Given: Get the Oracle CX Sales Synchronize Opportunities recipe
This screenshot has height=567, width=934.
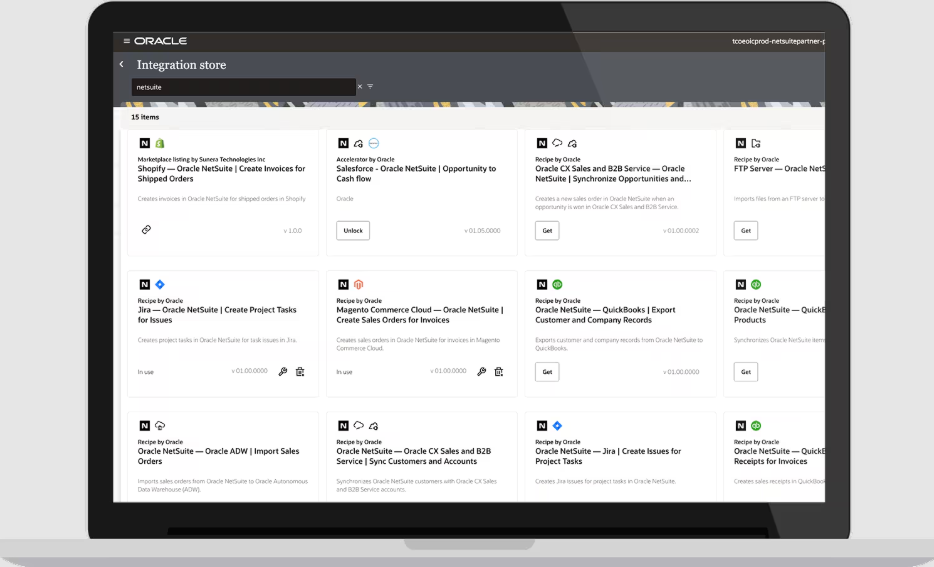Looking at the screenshot, I should tap(547, 230).
